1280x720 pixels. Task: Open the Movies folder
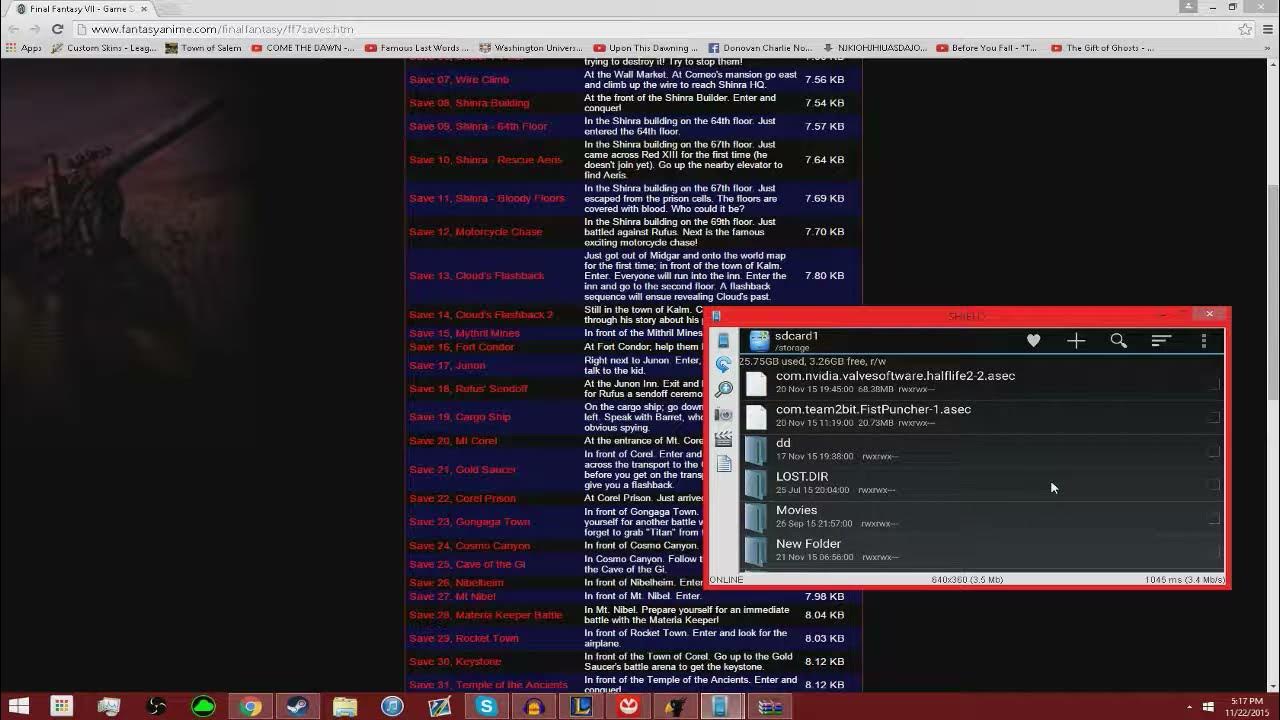[x=982, y=517]
